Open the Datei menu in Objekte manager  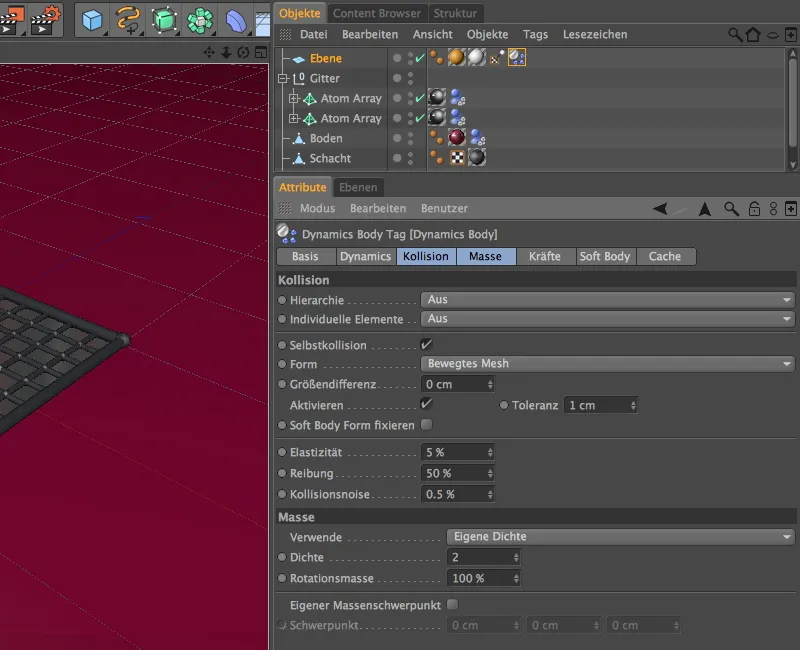click(x=313, y=35)
